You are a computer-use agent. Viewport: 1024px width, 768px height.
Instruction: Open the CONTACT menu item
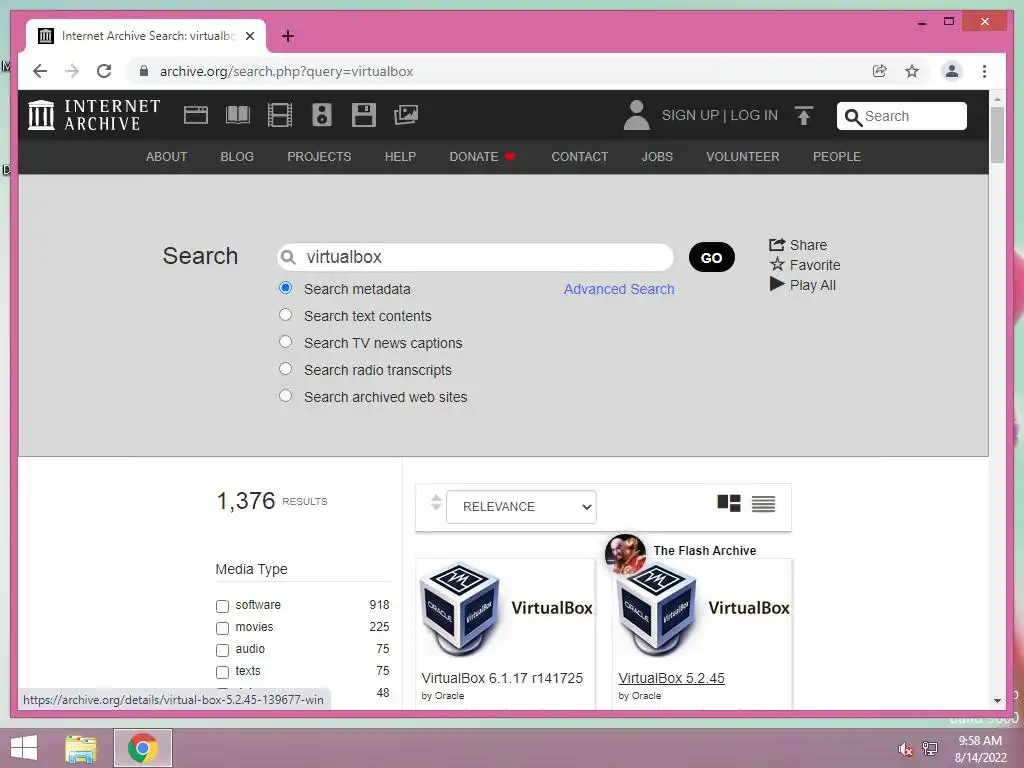[579, 157]
